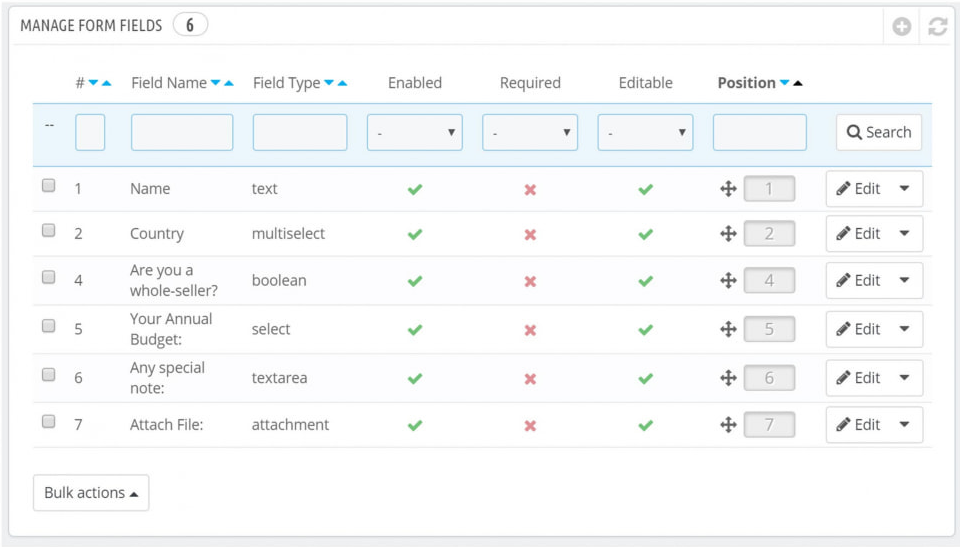Toggle Required cross for Attach File field
This screenshot has width=960, height=547.
coord(530,426)
